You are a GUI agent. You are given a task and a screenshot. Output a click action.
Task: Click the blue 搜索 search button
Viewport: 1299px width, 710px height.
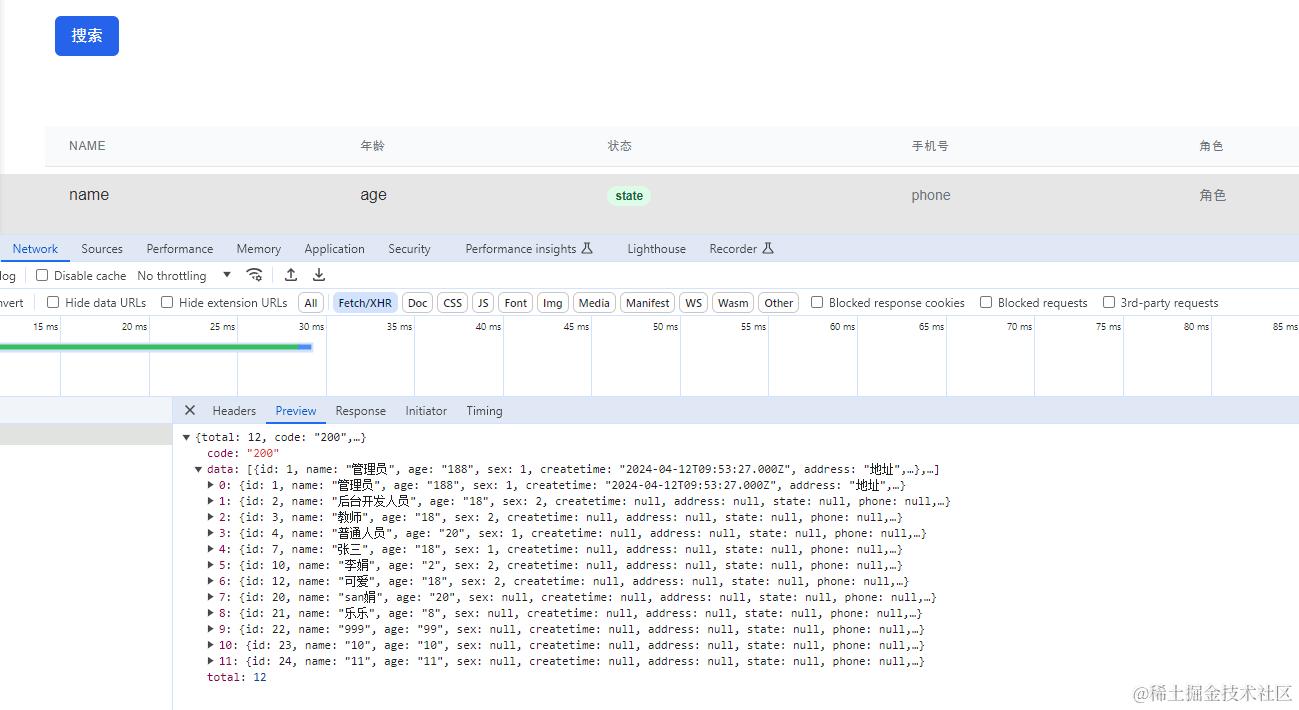click(x=87, y=36)
